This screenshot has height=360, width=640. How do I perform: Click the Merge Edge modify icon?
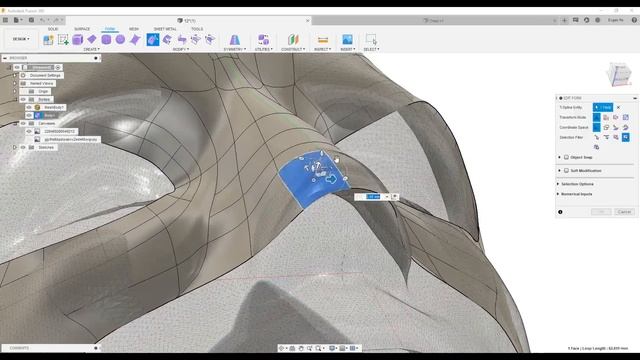pos(210,40)
